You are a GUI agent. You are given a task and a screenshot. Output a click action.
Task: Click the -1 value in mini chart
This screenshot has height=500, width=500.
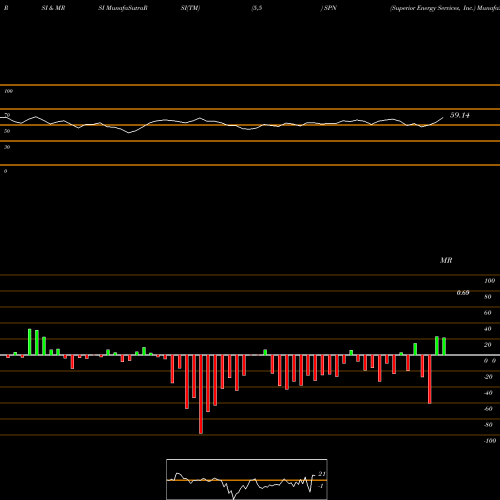321,486
